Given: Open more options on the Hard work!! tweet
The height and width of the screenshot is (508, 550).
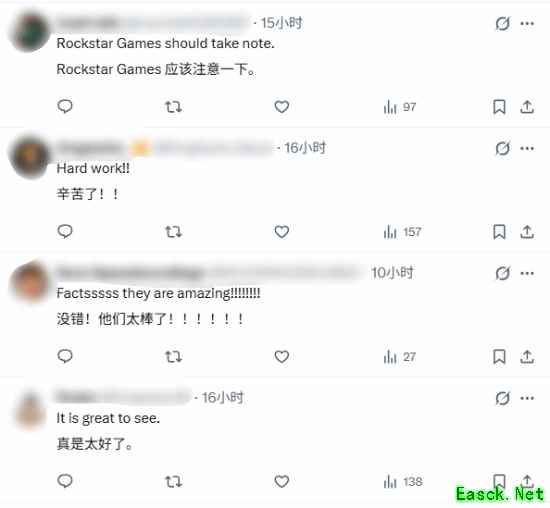Looking at the screenshot, I should click(x=527, y=148).
